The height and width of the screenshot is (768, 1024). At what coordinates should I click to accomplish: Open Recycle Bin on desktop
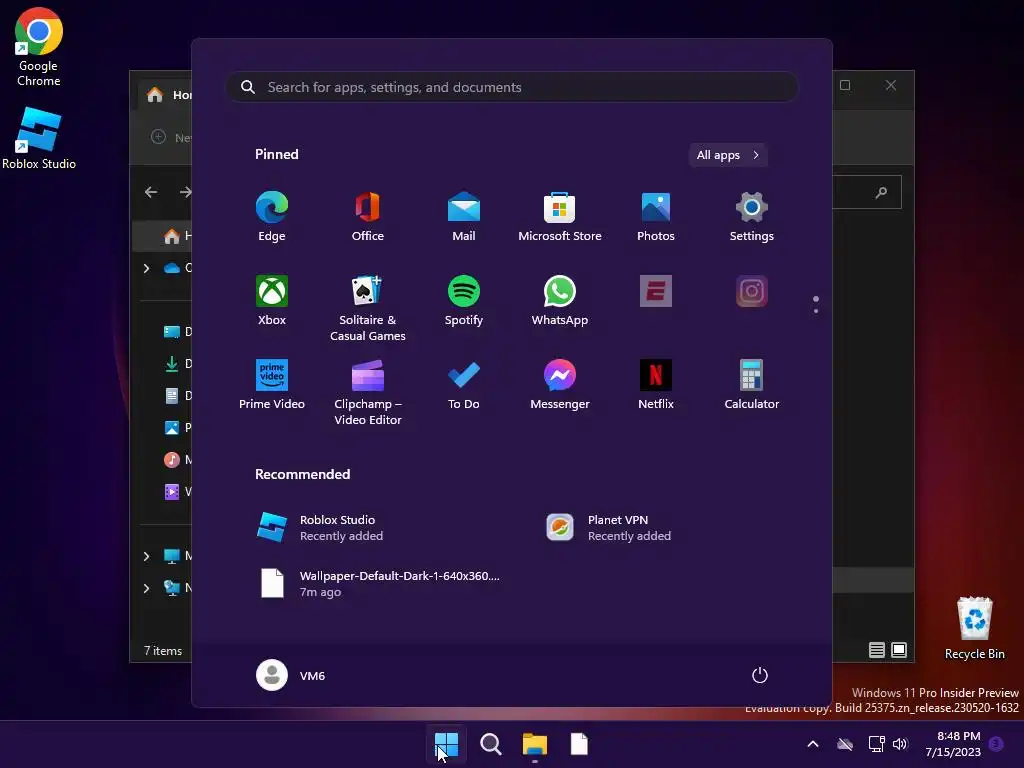[974, 628]
